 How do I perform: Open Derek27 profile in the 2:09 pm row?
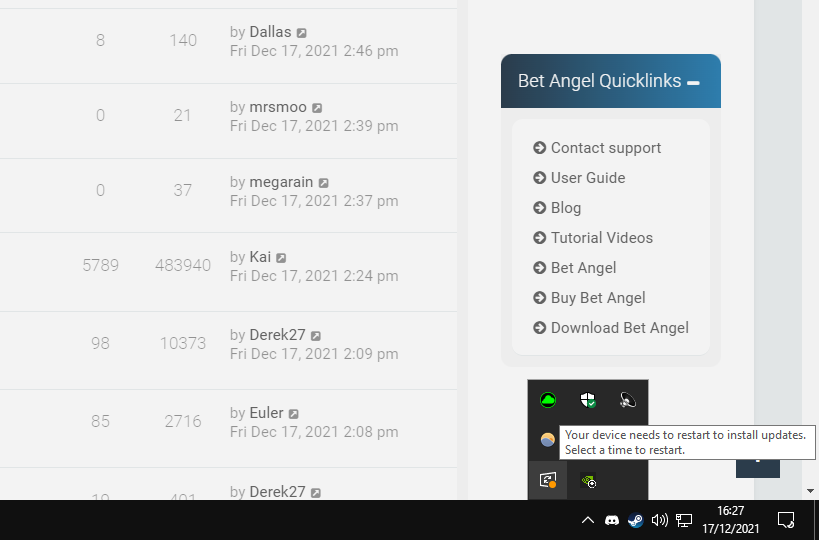(x=277, y=335)
